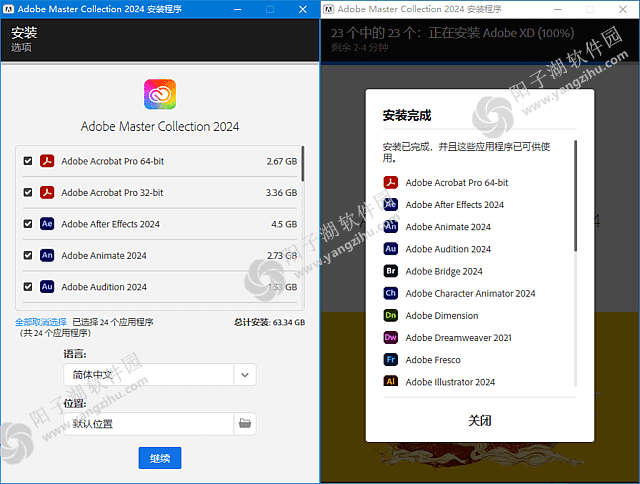Close the right installer window

coord(623,9)
